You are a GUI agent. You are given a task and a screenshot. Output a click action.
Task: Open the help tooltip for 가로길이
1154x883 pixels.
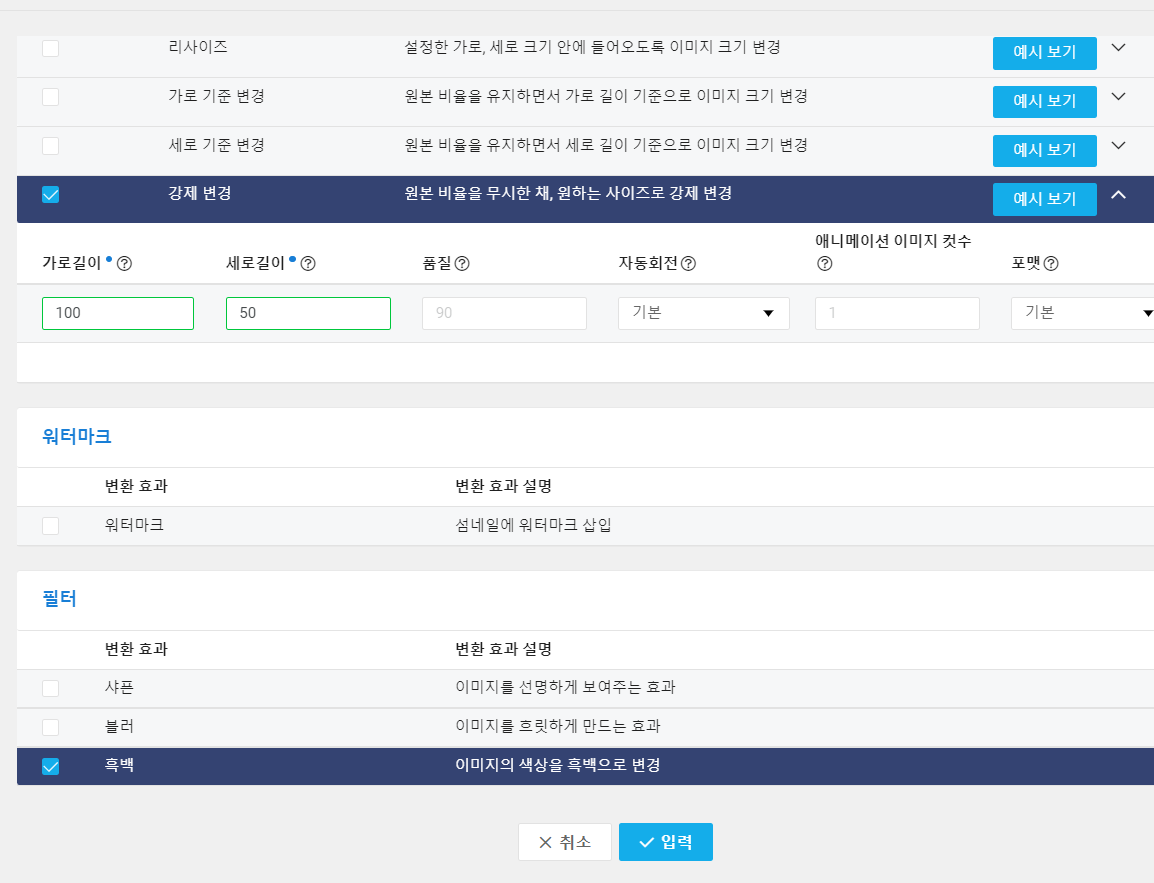coord(123,262)
